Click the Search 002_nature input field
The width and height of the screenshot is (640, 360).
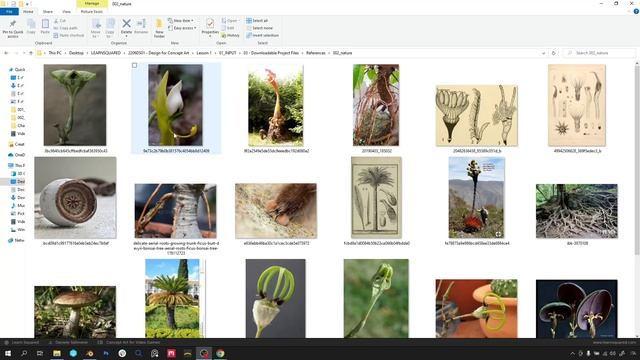pyautogui.click(x=600, y=53)
